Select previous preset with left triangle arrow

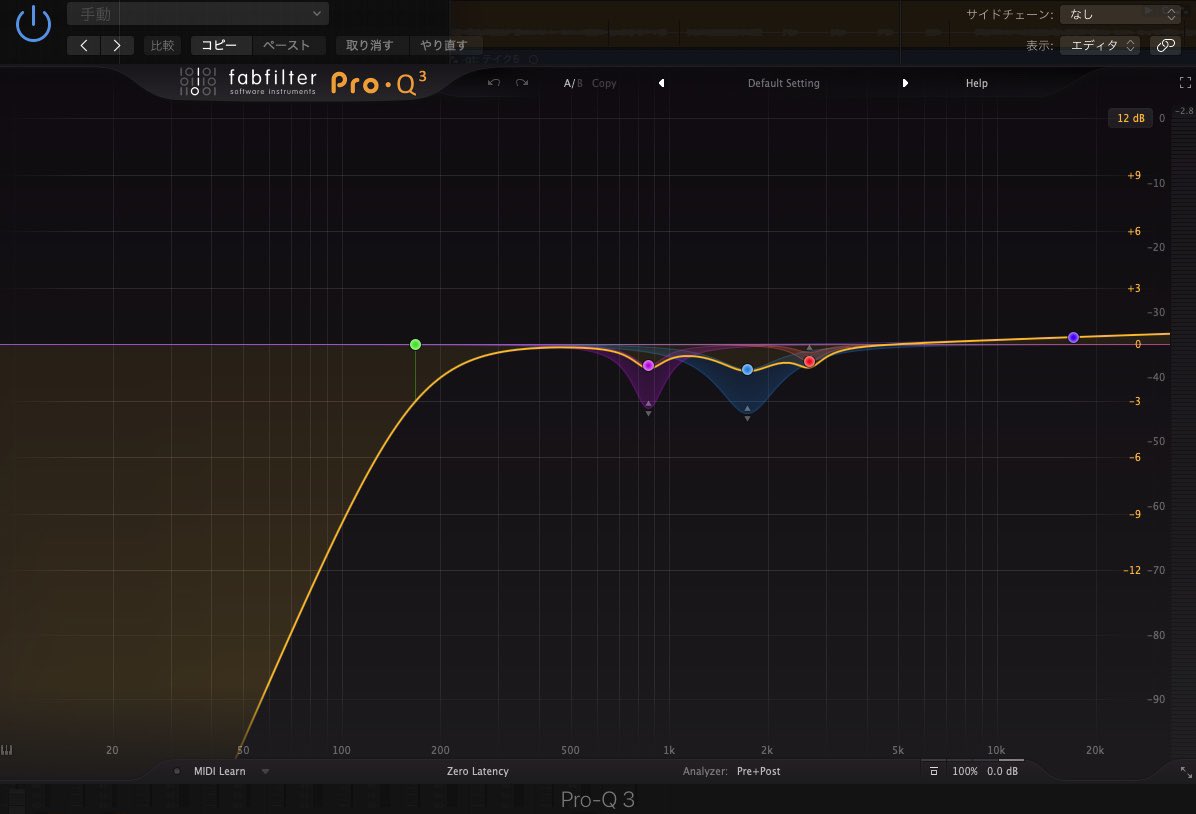[x=661, y=83]
